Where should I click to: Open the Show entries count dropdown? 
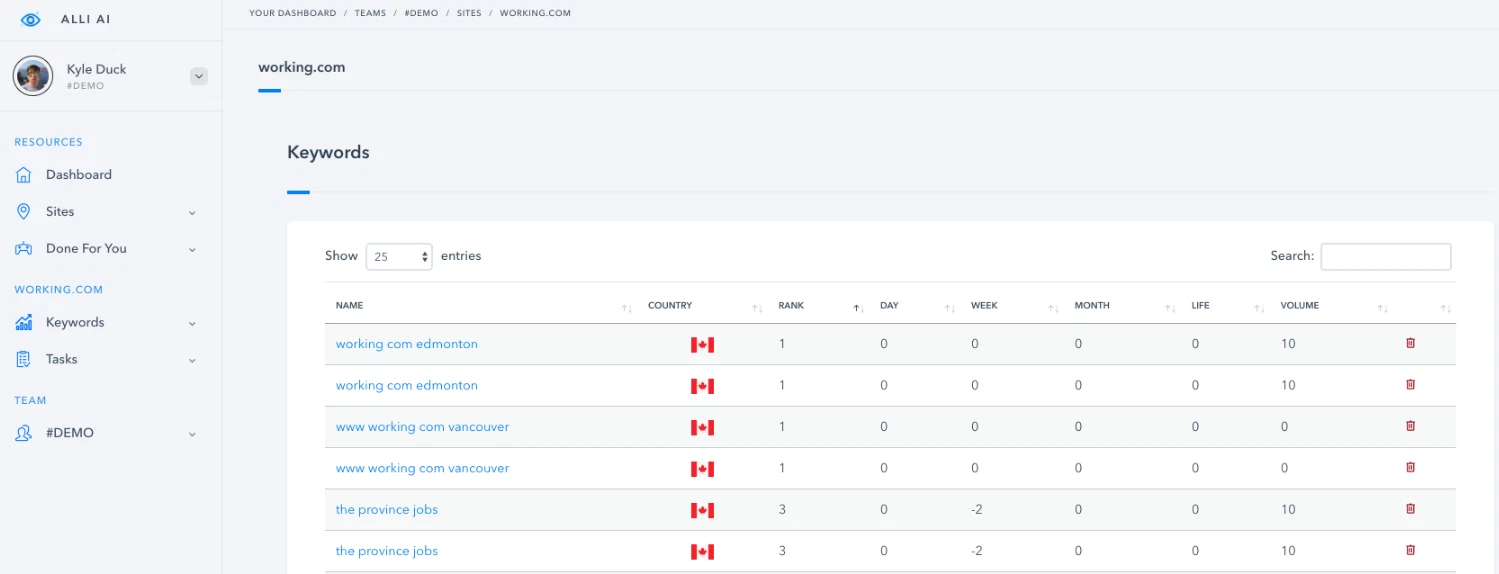(399, 257)
